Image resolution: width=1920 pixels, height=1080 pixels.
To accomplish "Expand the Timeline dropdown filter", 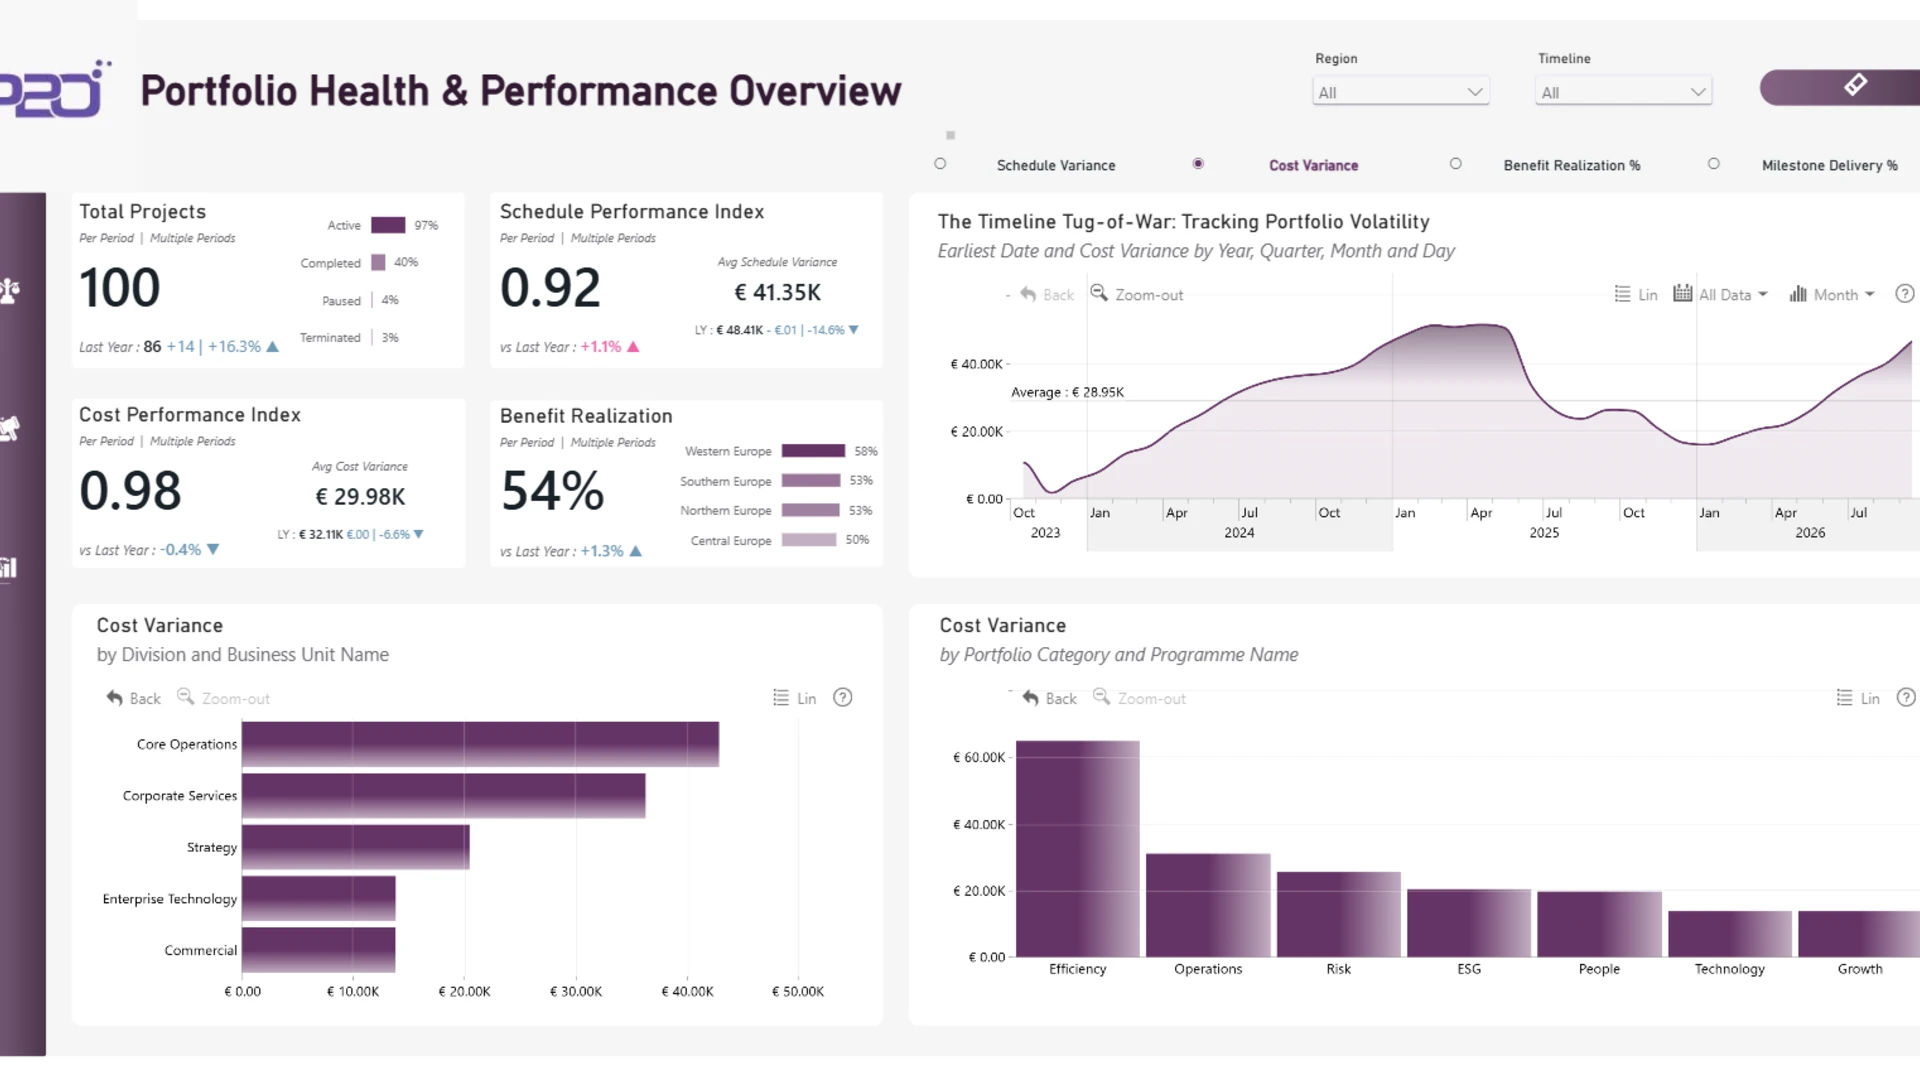I will pyautogui.click(x=1623, y=92).
